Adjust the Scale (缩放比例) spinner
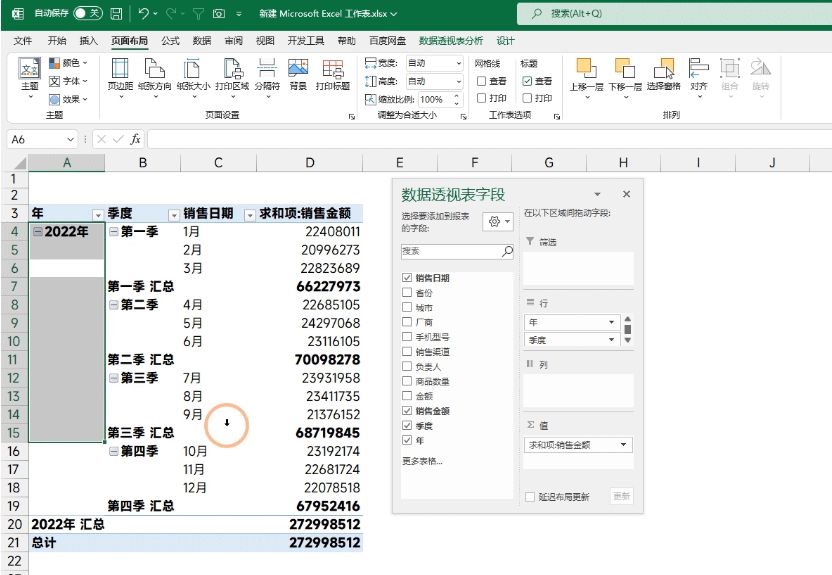Viewport: 832px width, 575px height. [x=457, y=99]
